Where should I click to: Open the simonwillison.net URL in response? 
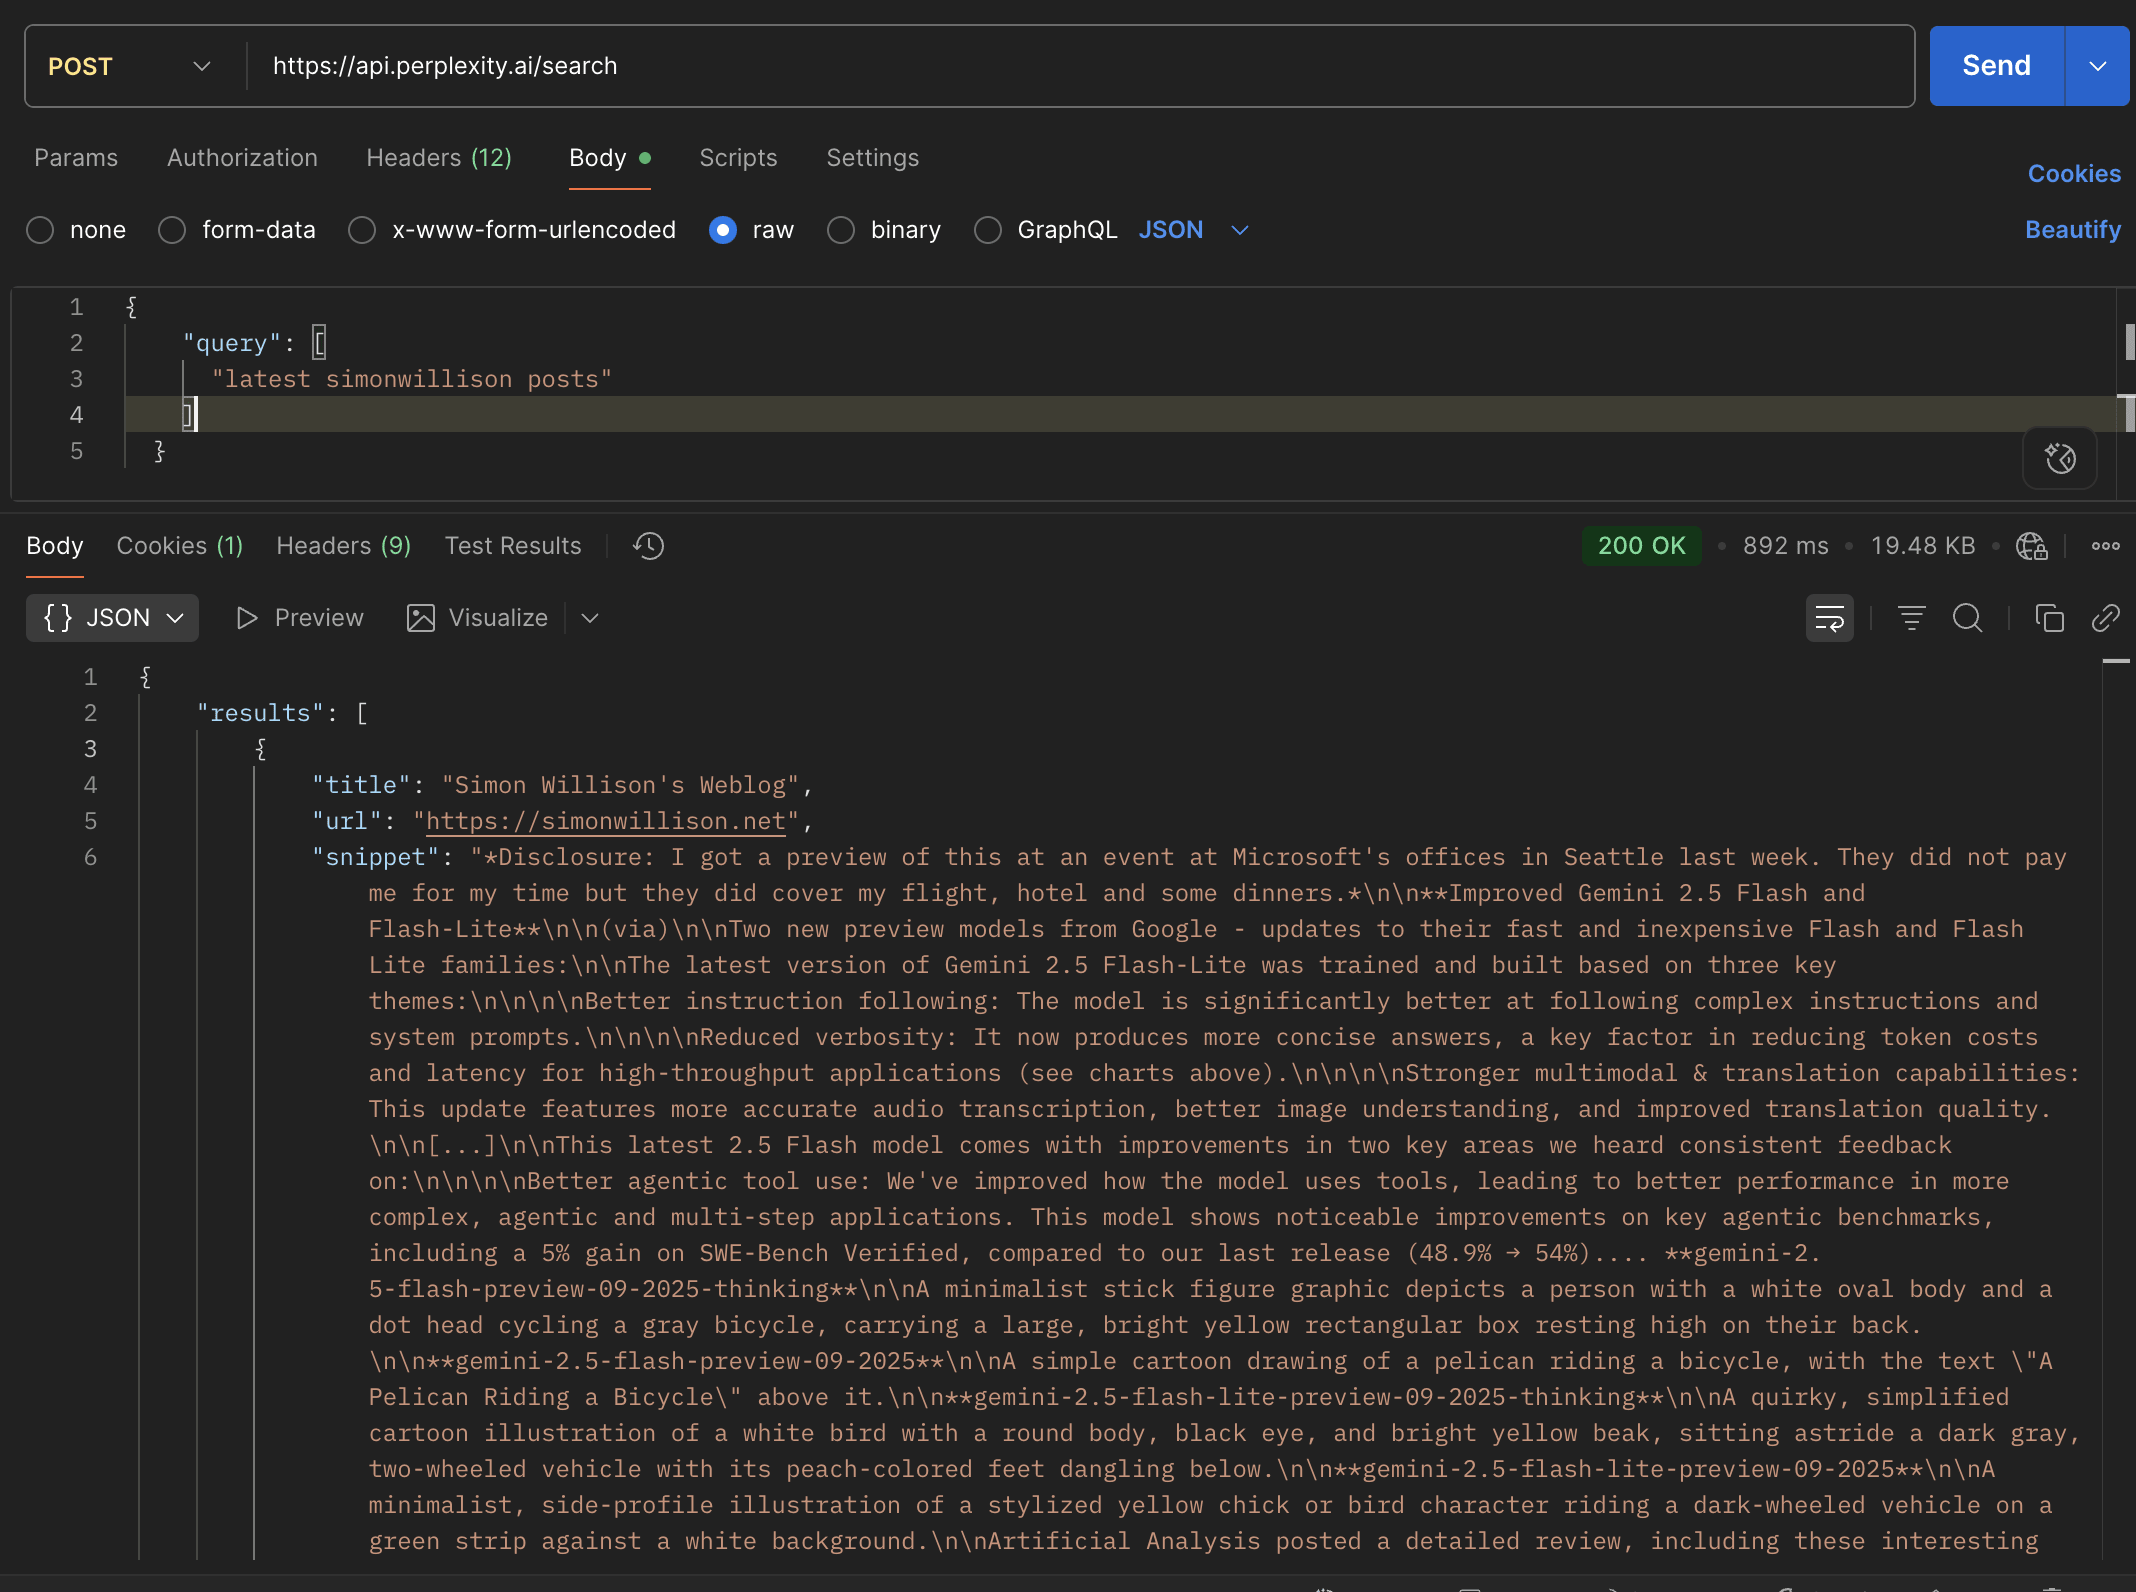(606, 821)
